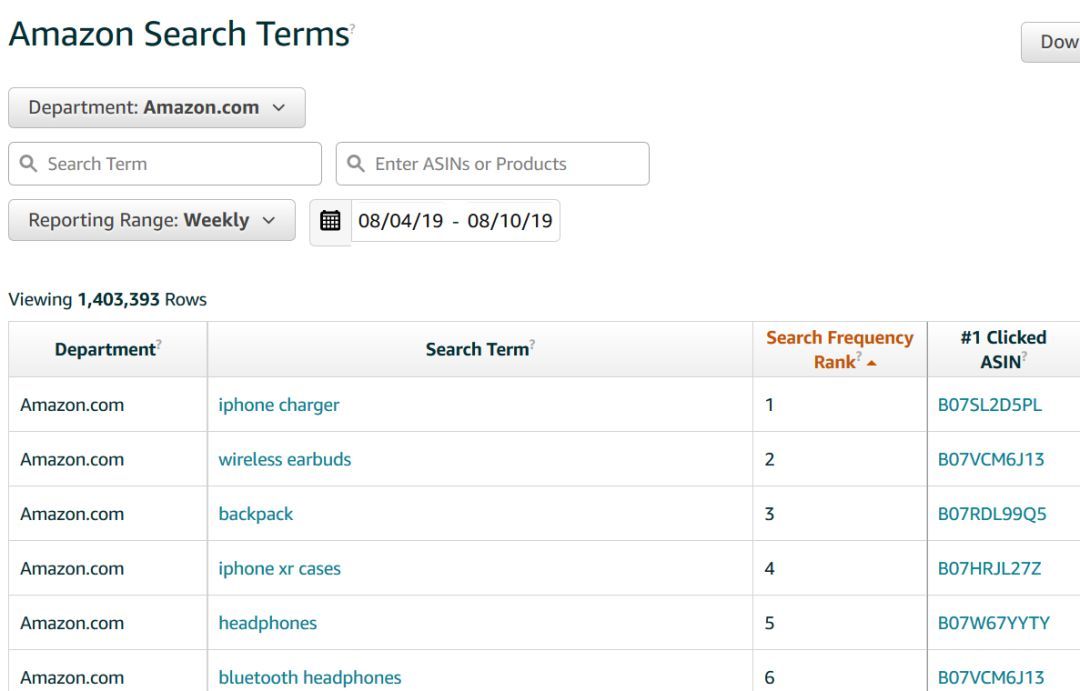Open the Department: Amazon.com dropdown
Viewport: 1080px width, 691px height.
coord(157,107)
